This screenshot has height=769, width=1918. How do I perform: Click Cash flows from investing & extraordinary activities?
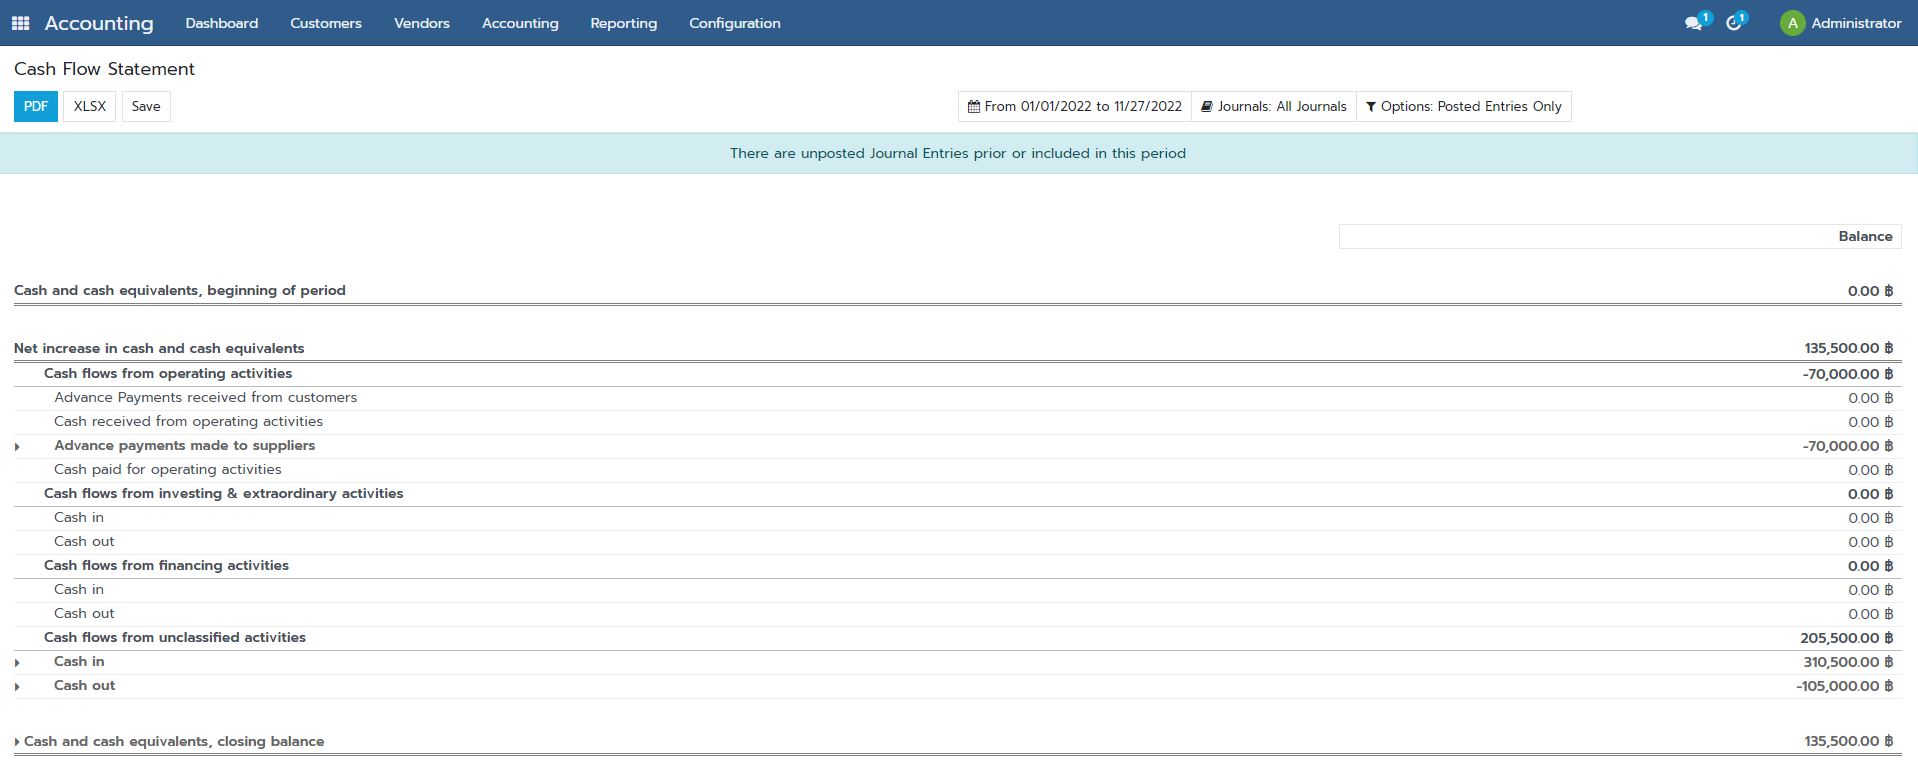[223, 493]
